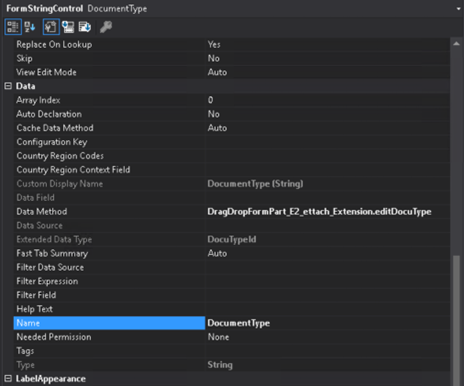The height and width of the screenshot is (386, 464).
Task: Select the Replace On Lookup property
Action: (54, 44)
